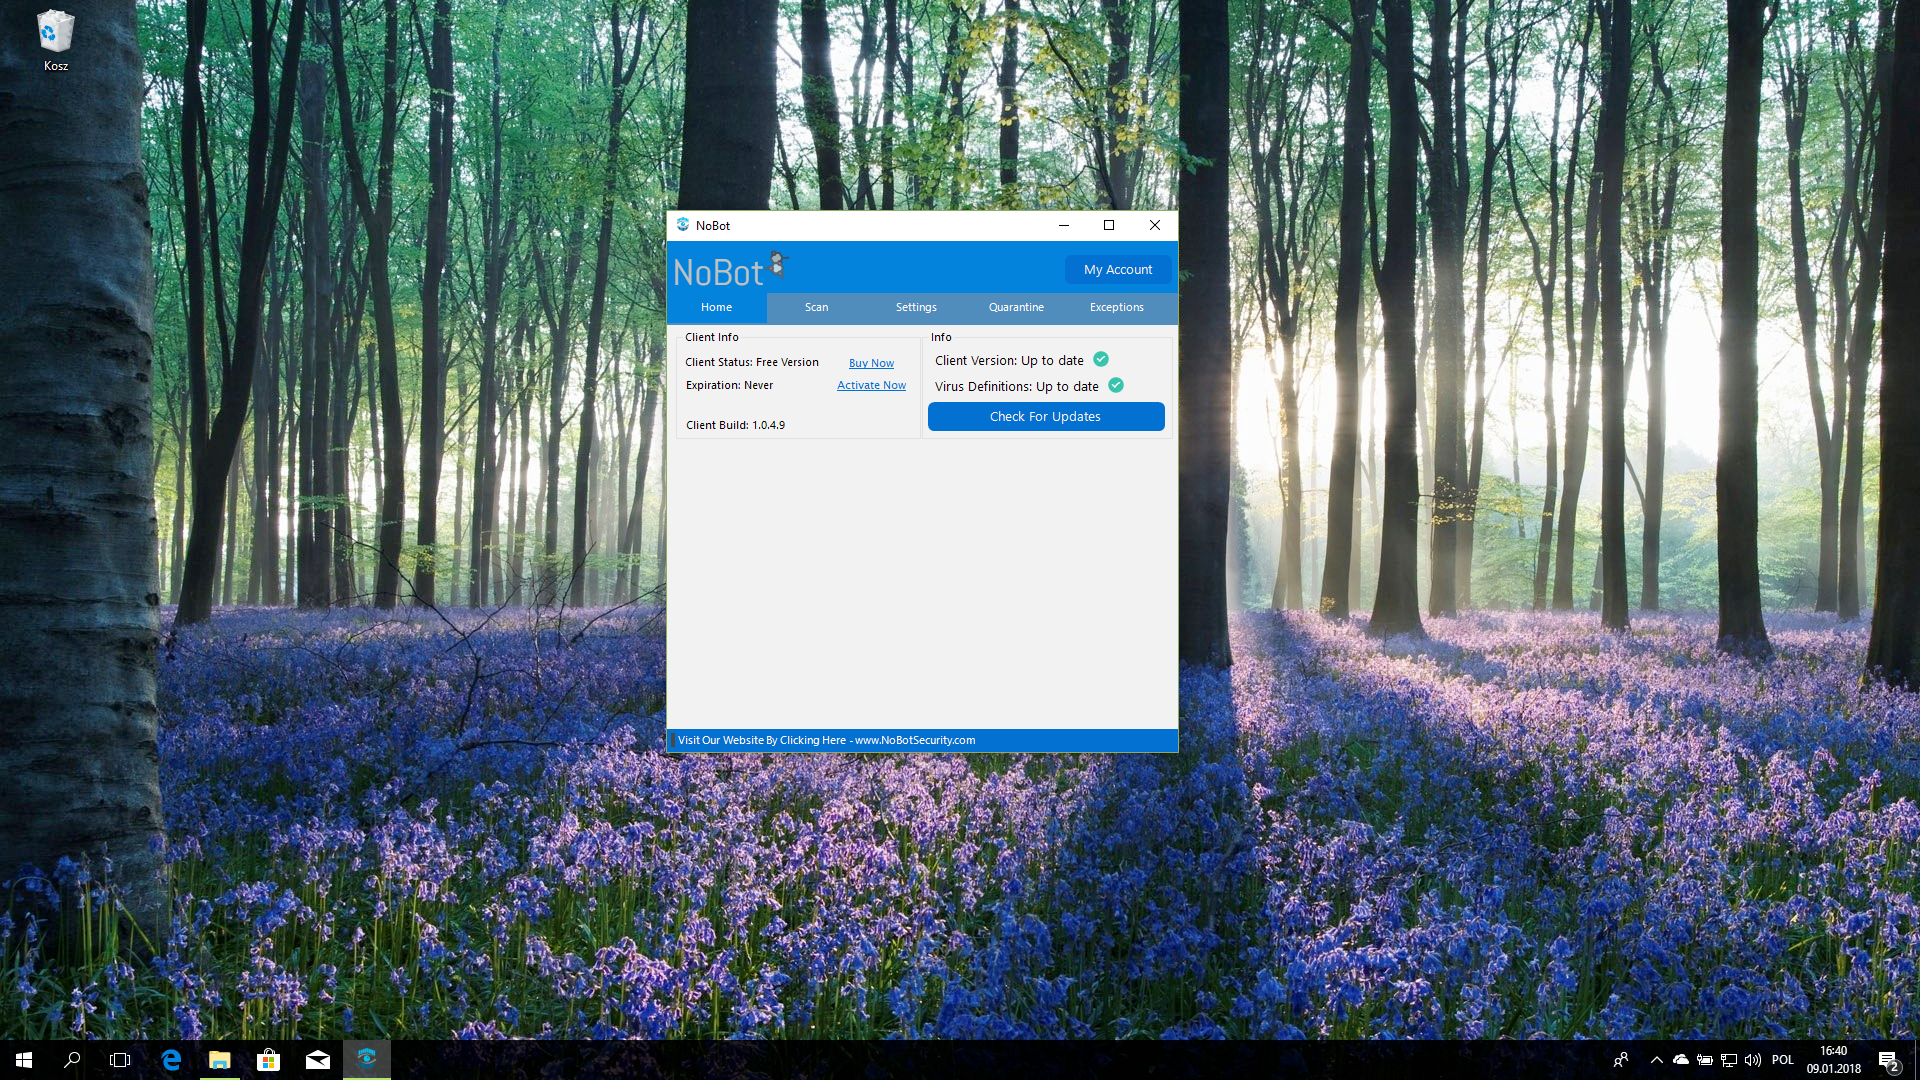Click the NoBot logo in the header
1920x1080 pixels.
[x=730, y=270]
